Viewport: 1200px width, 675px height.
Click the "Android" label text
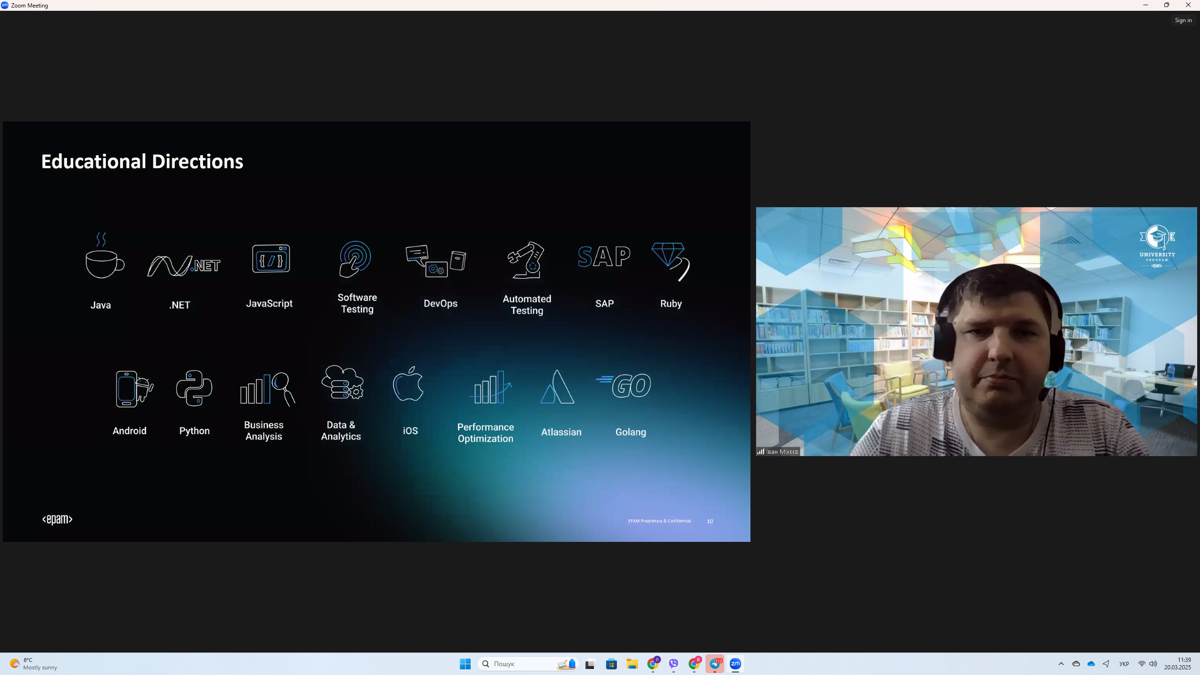(130, 431)
